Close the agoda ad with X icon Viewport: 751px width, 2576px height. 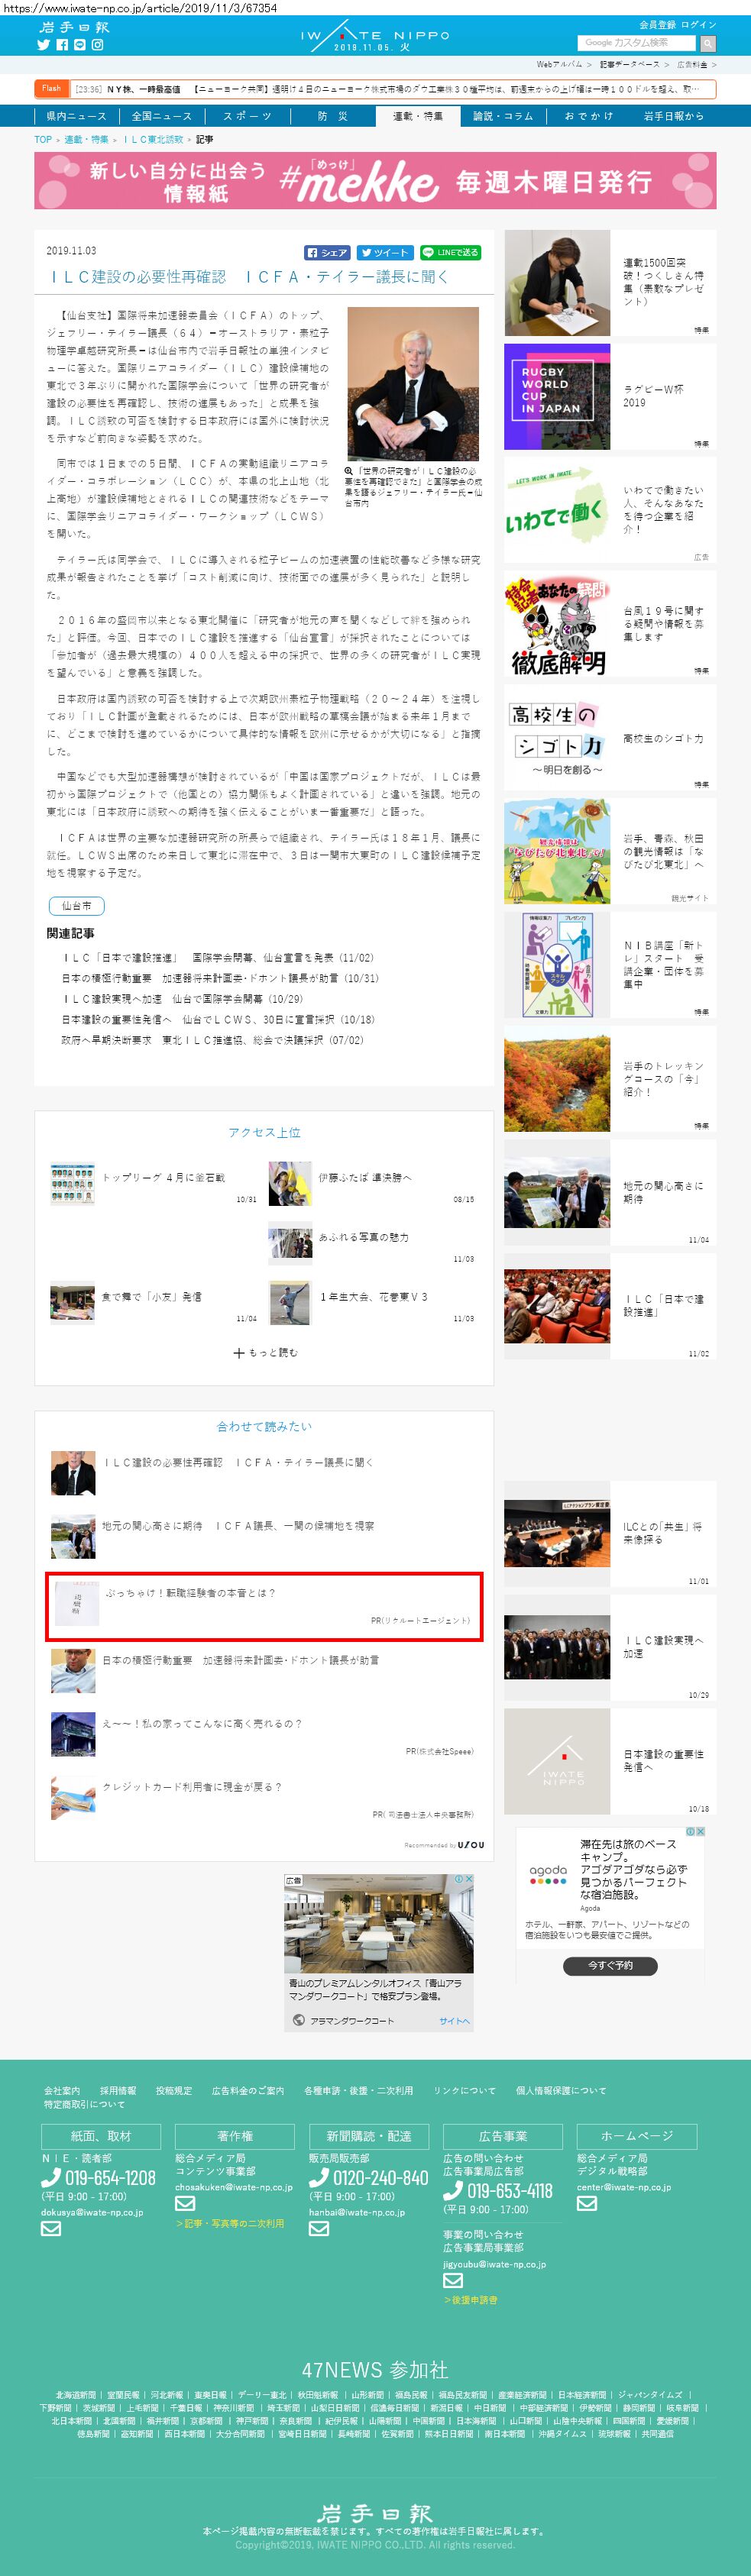tap(701, 1832)
